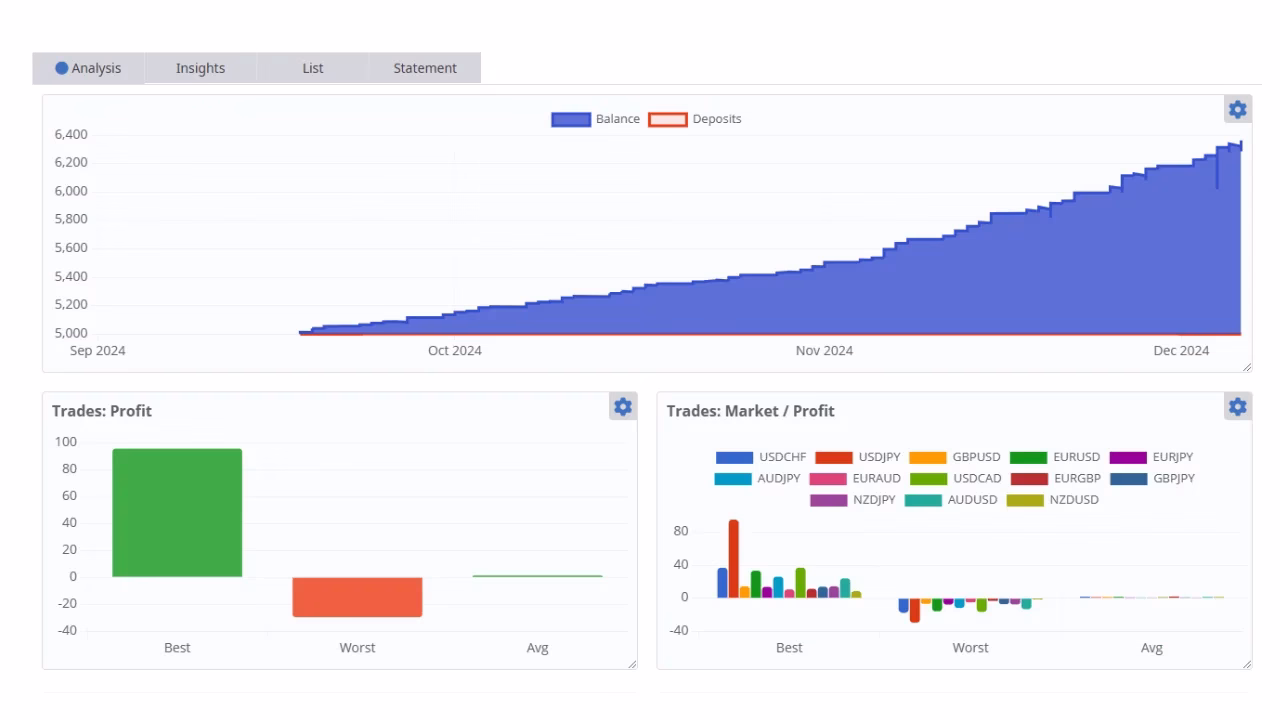
Task: Hide USDJPY series in market legend
Action: pos(858,457)
